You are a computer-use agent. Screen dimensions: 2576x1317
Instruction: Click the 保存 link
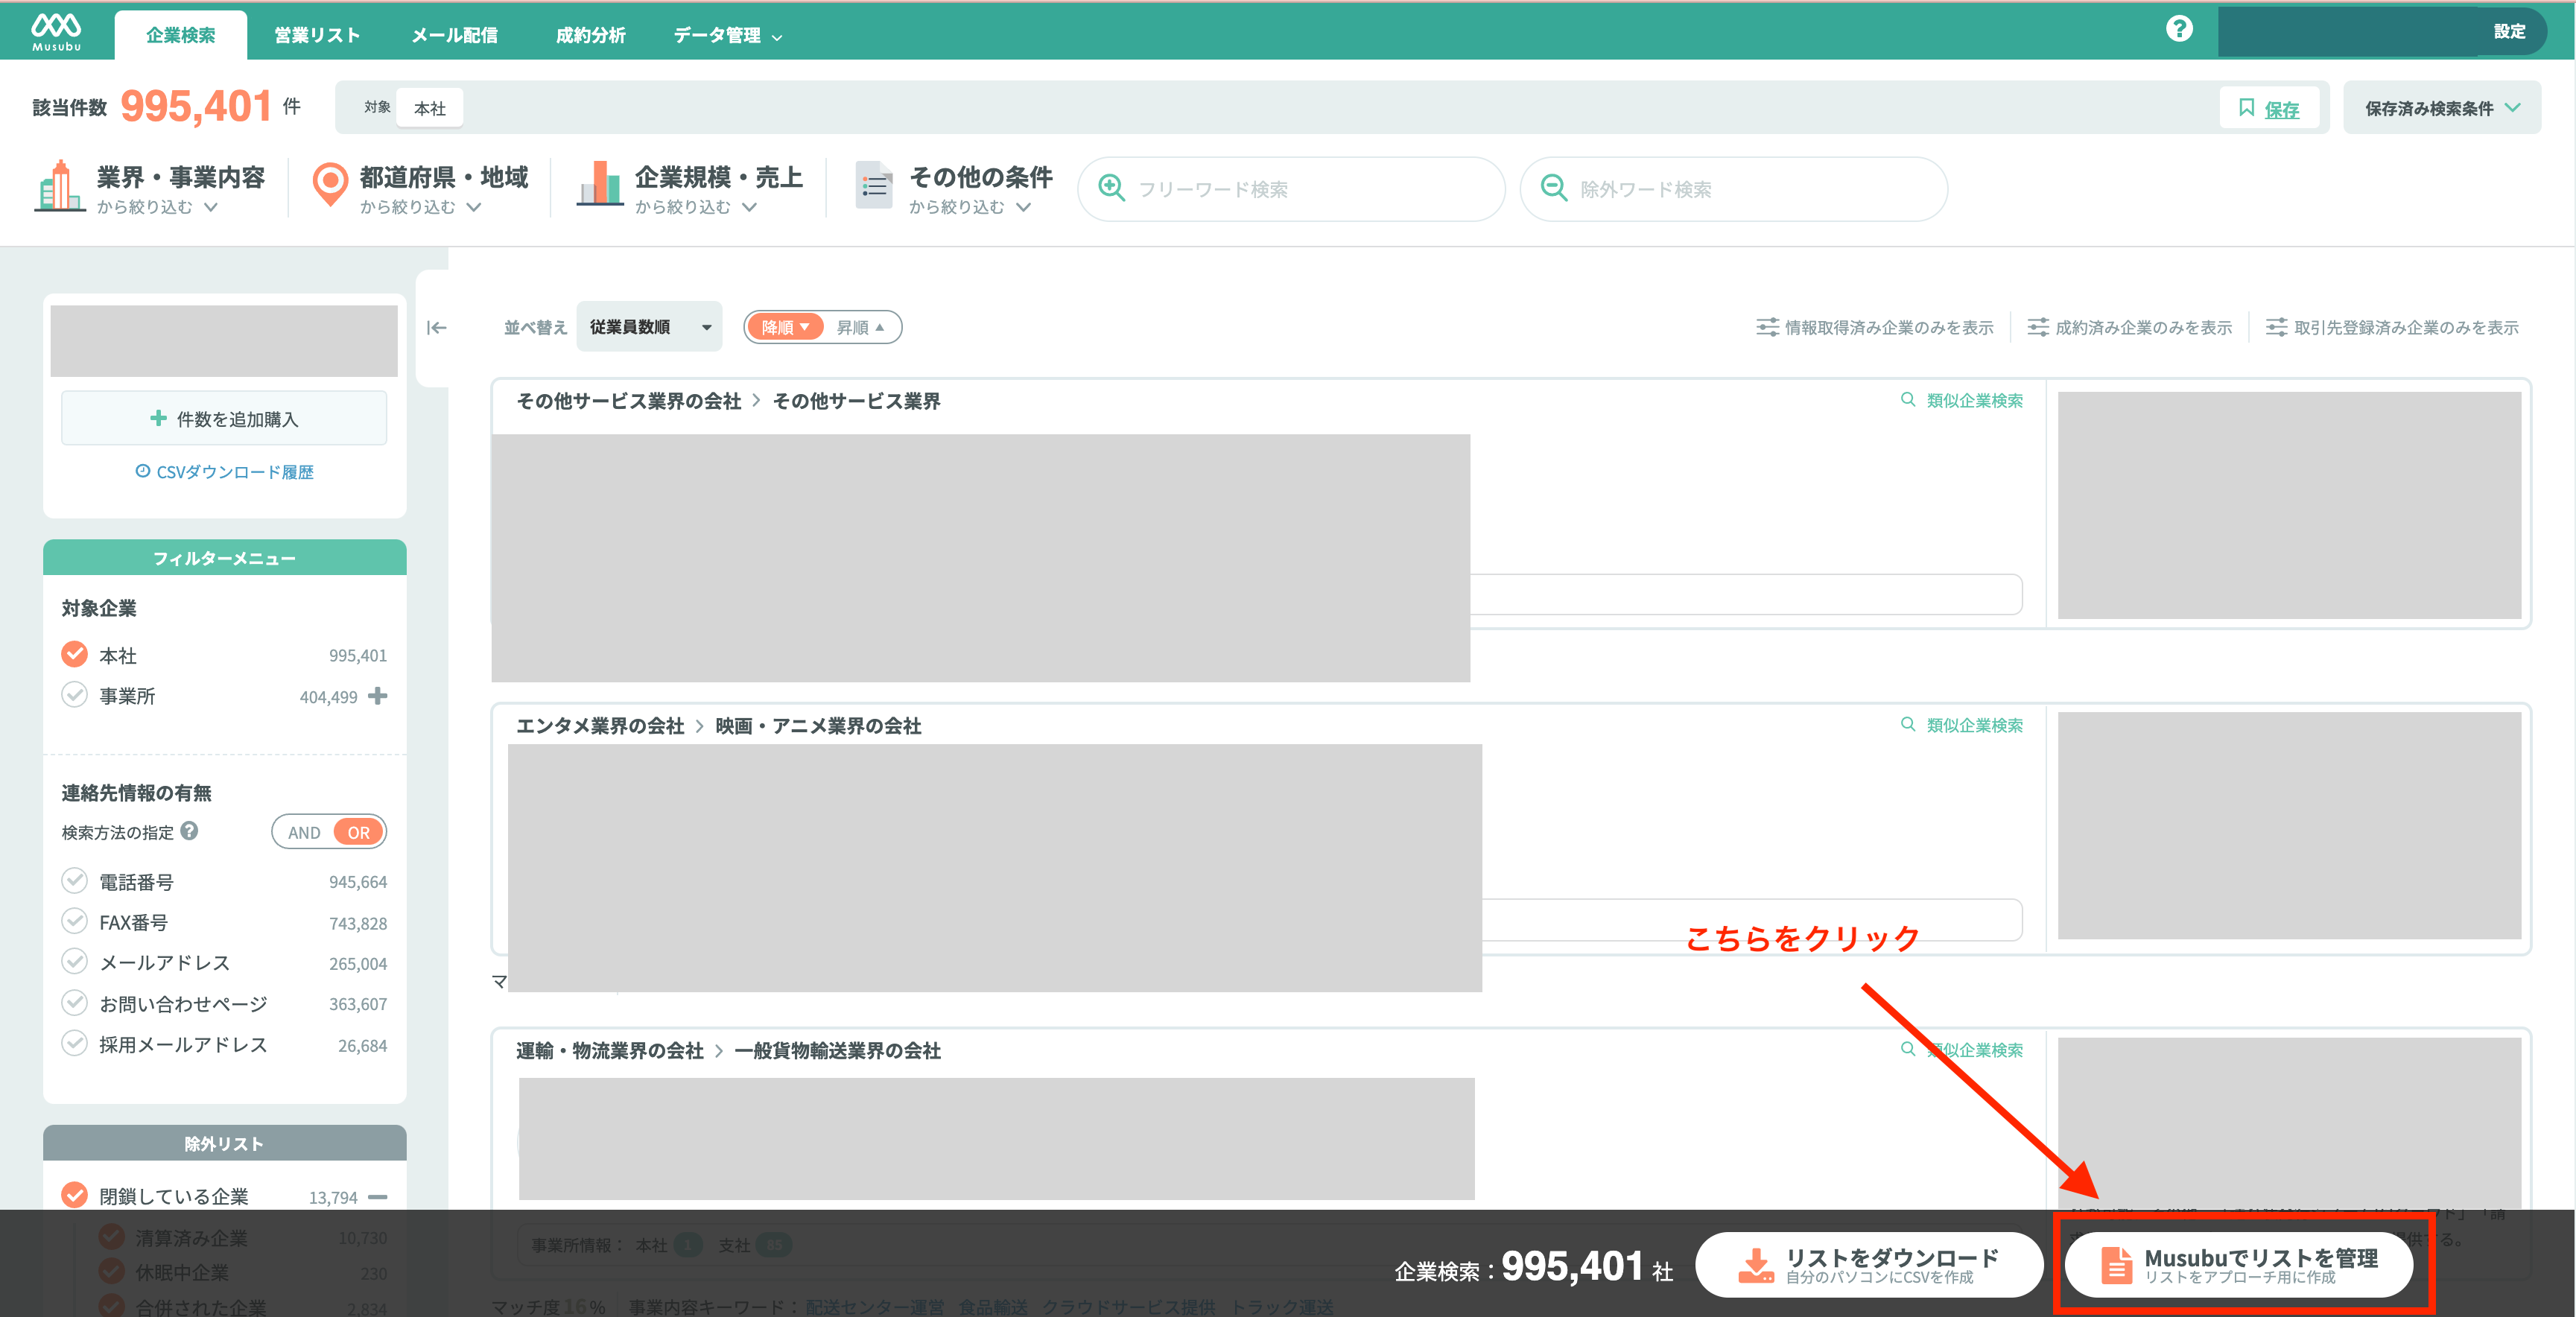click(2281, 109)
